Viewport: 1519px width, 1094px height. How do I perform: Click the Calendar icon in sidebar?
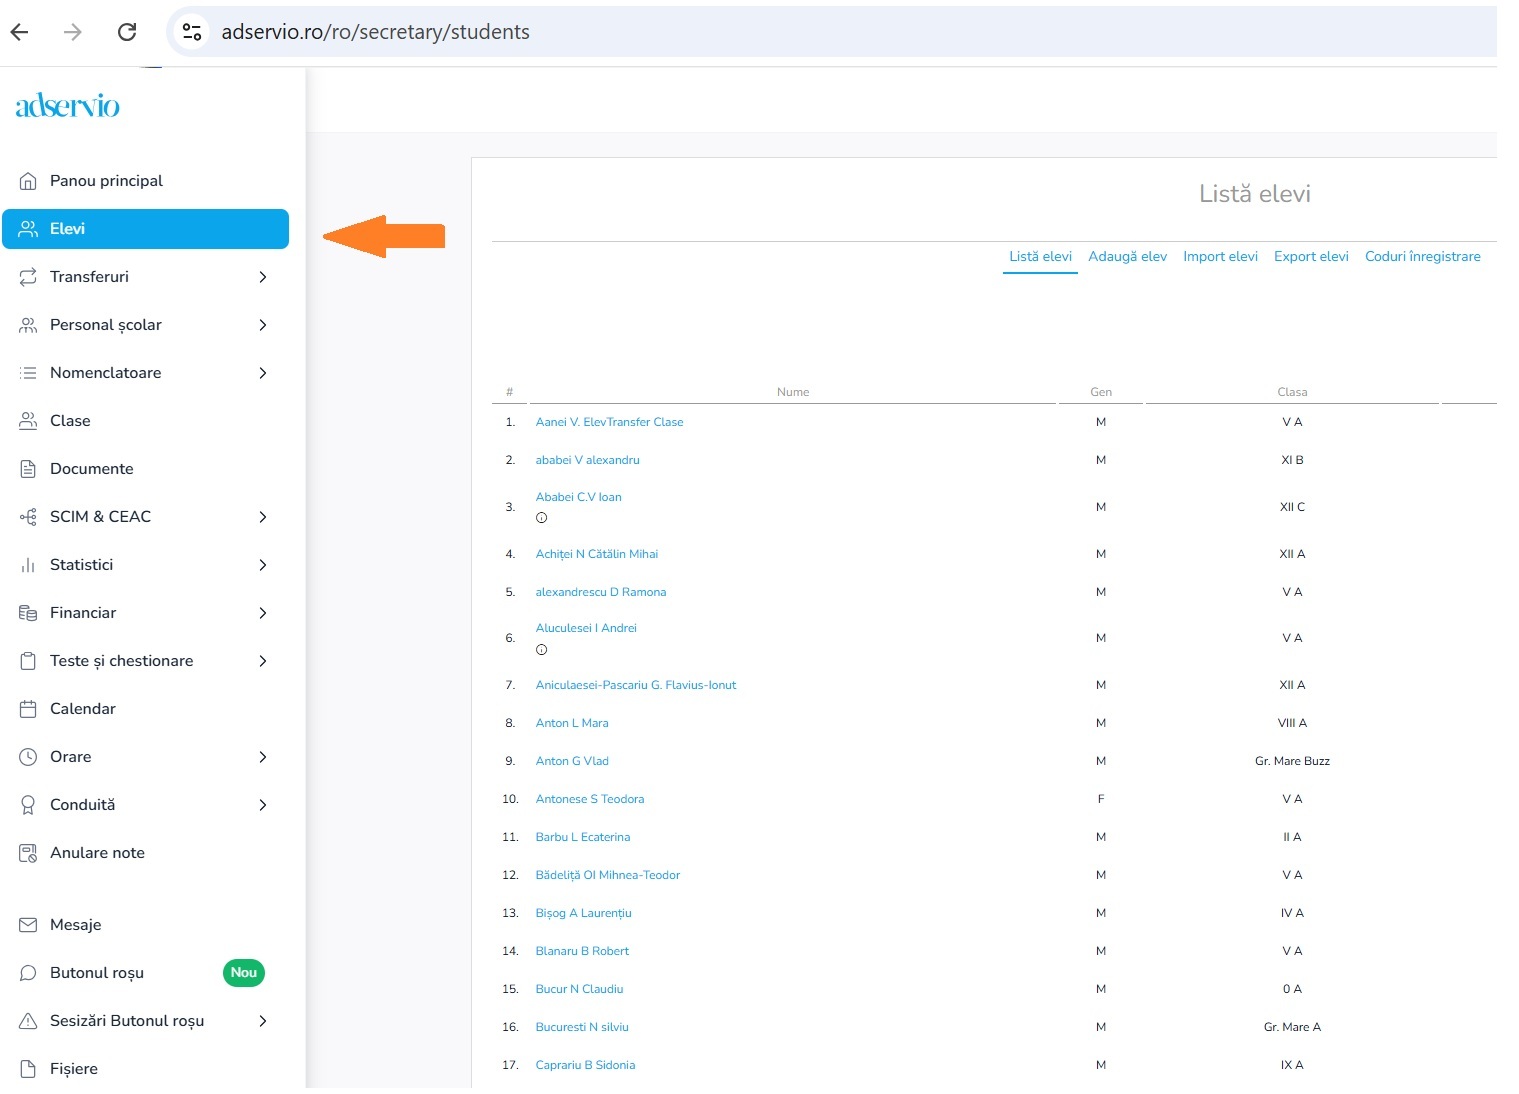(x=28, y=709)
